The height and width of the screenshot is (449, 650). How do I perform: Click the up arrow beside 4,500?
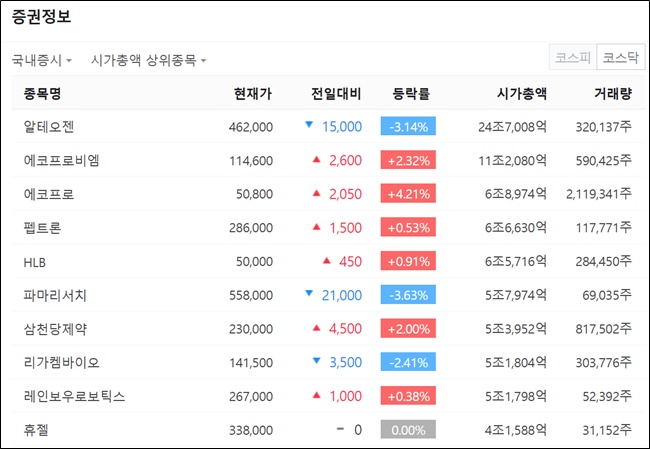(317, 328)
